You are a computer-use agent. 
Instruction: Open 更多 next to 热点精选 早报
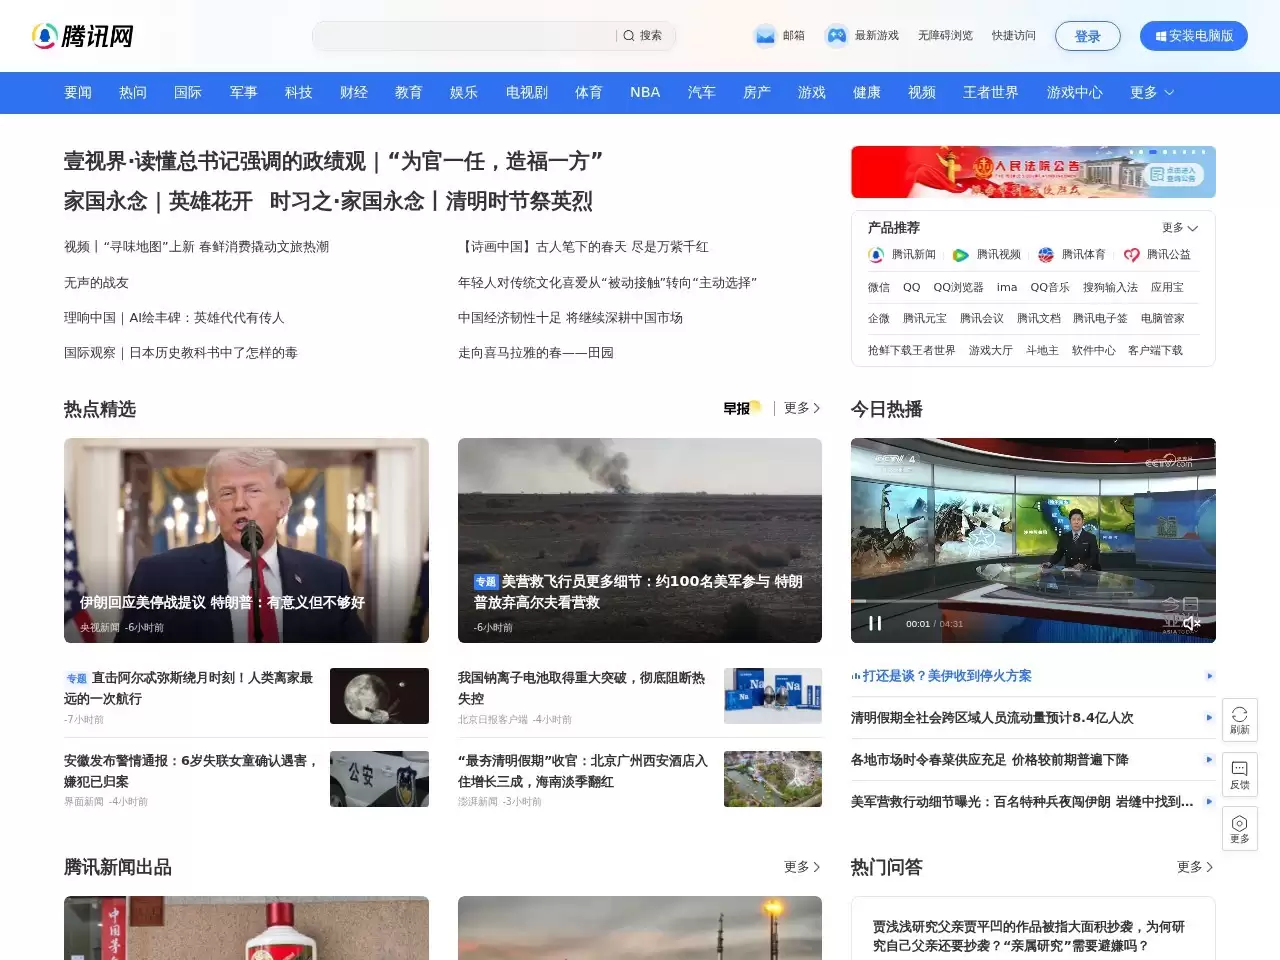[x=802, y=408]
